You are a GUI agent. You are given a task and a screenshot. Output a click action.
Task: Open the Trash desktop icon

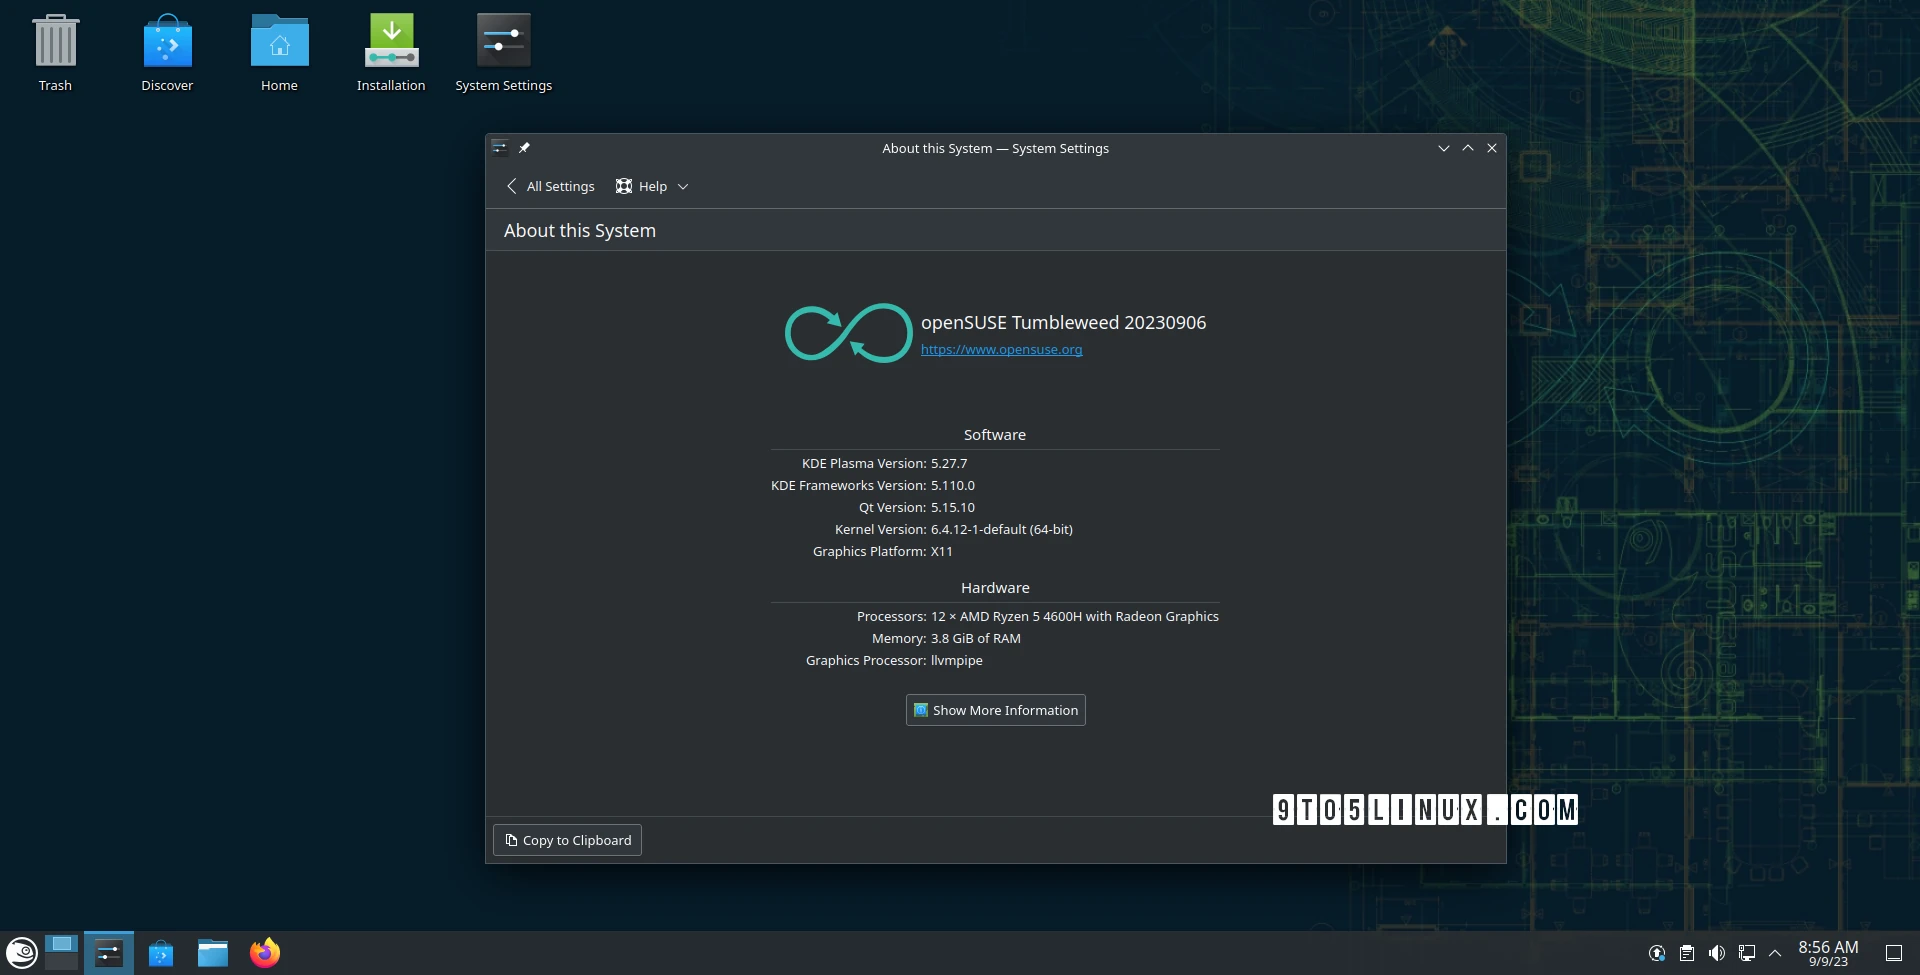click(x=55, y=53)
